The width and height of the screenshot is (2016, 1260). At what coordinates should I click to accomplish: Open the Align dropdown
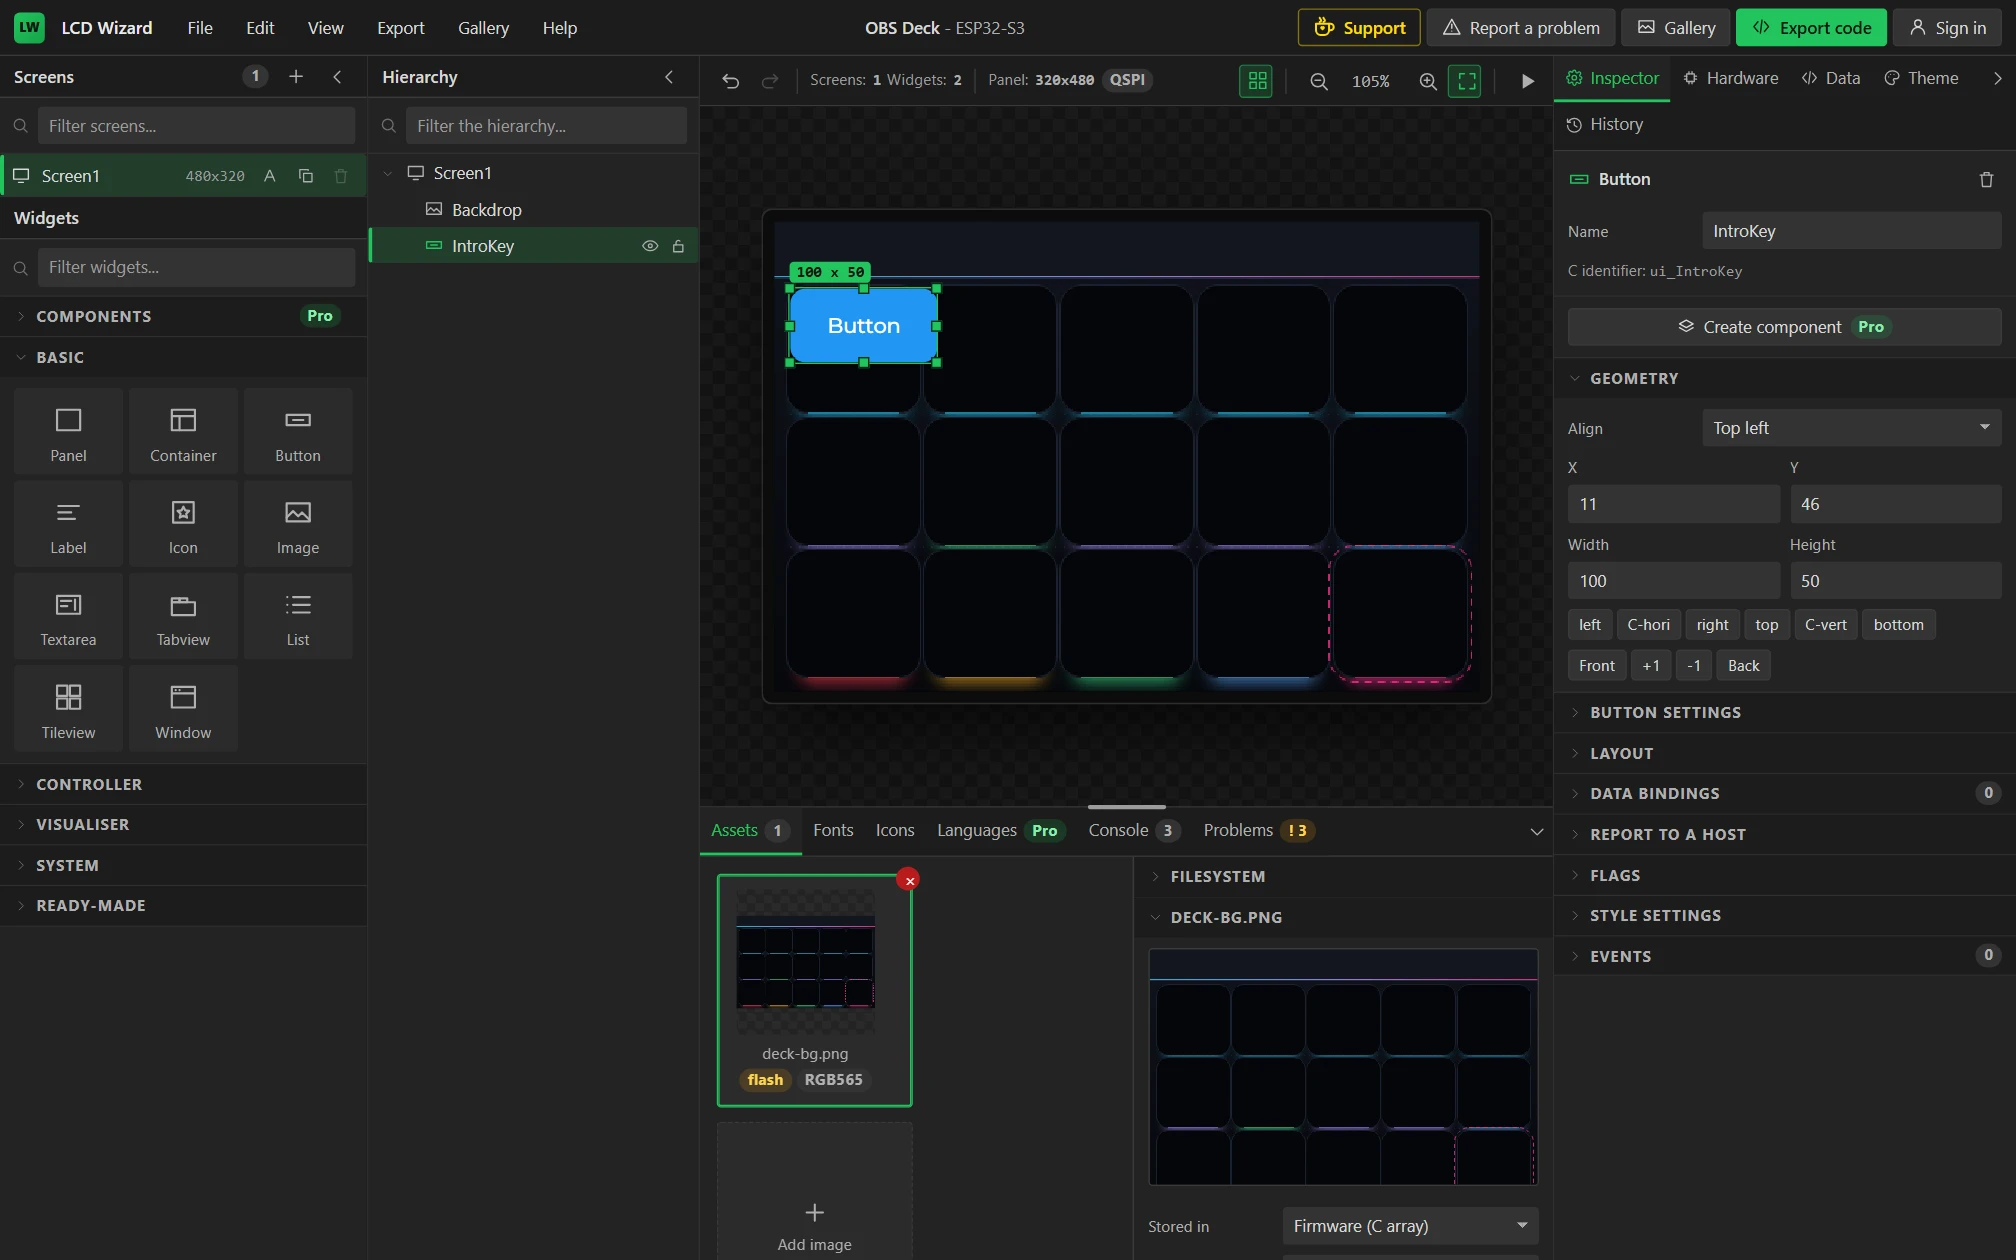tap(1851, 428)
